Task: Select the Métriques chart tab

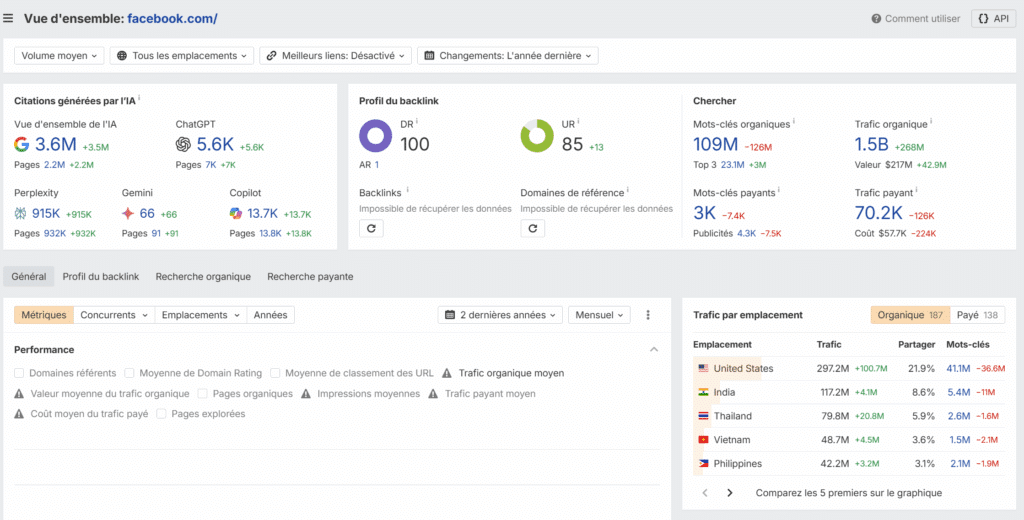Action: [44, 315]
